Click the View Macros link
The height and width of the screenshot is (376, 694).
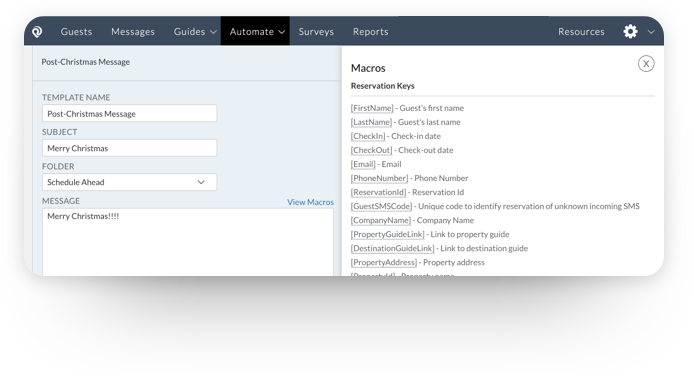(310, 202)
